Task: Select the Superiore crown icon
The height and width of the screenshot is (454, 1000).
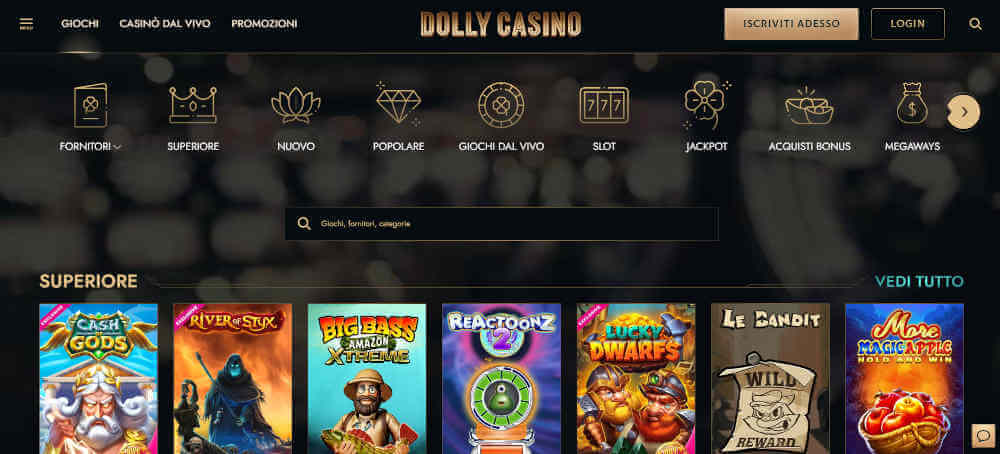Action: click(x=193, y=105)
